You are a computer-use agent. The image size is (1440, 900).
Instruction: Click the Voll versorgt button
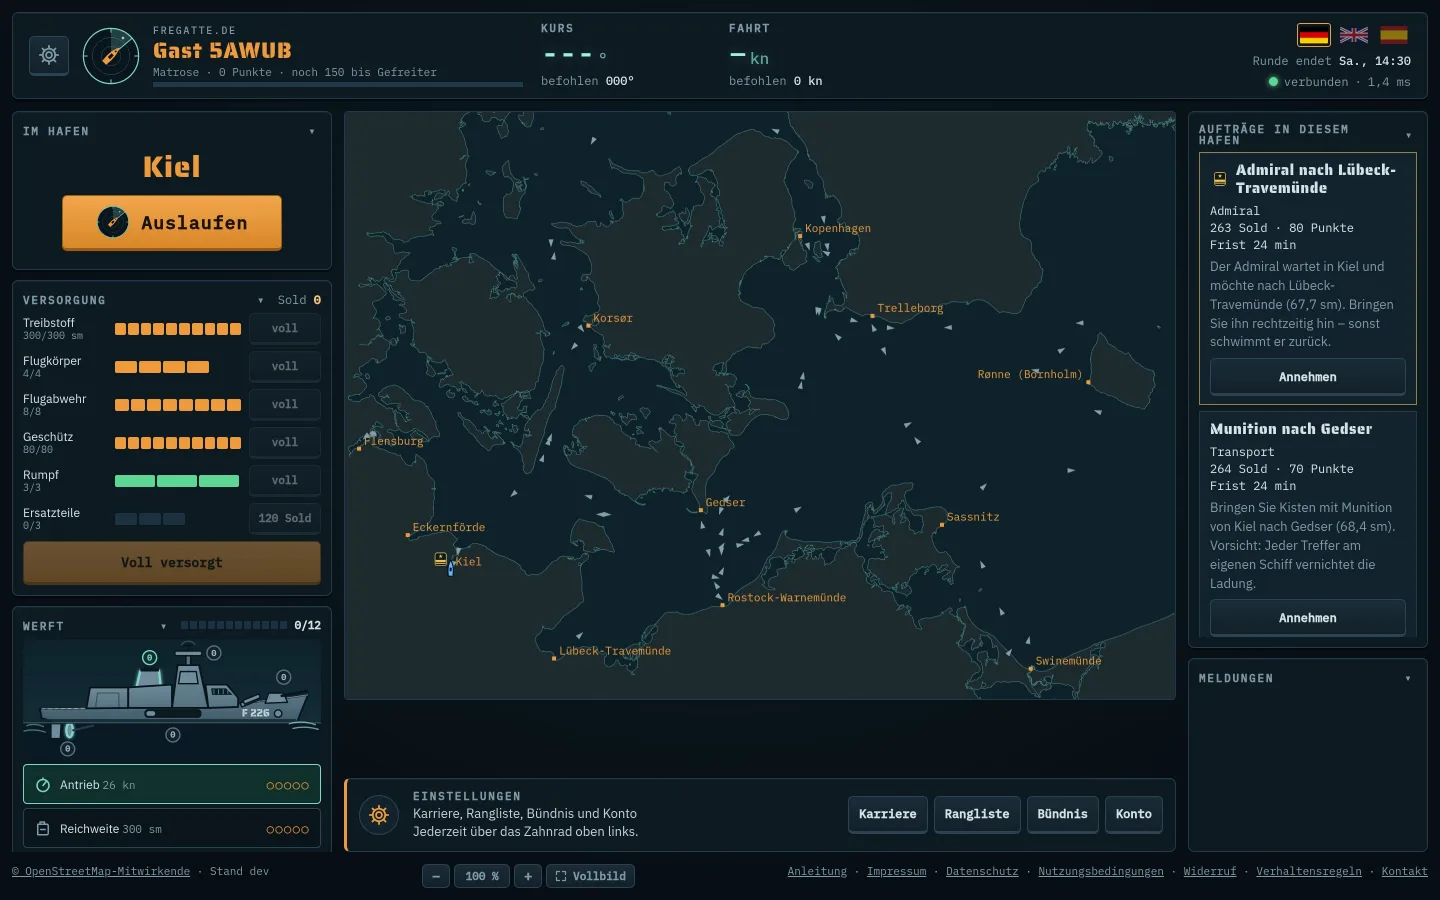pyautogui.click(x=172, y=562)
